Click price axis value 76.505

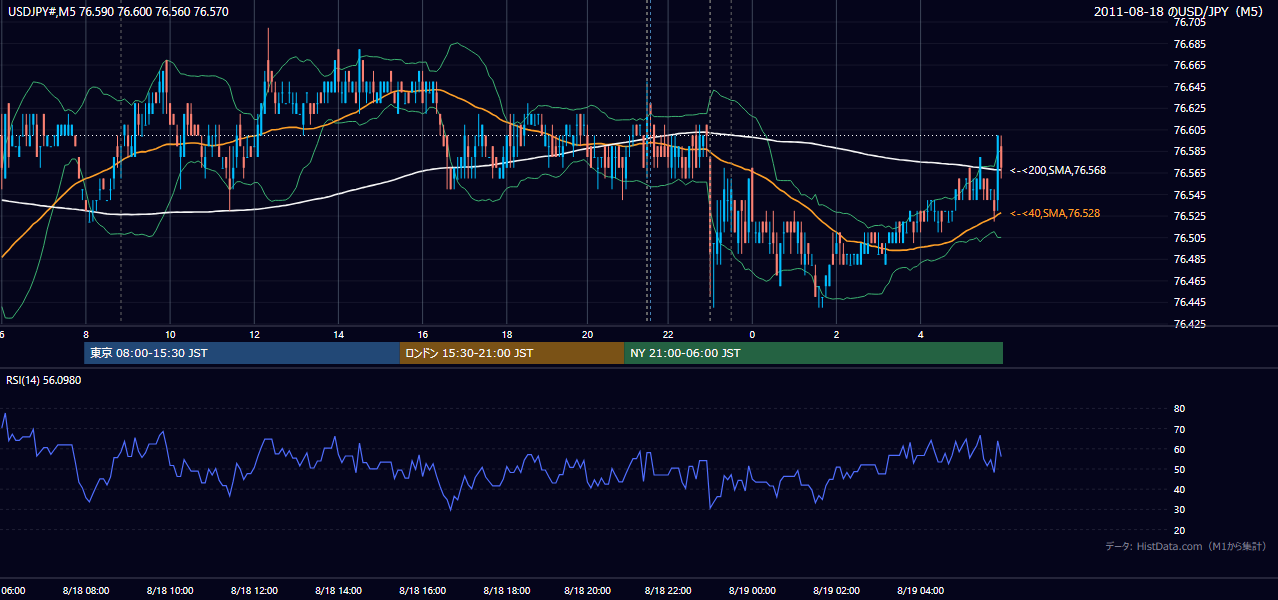[1189, 238]
